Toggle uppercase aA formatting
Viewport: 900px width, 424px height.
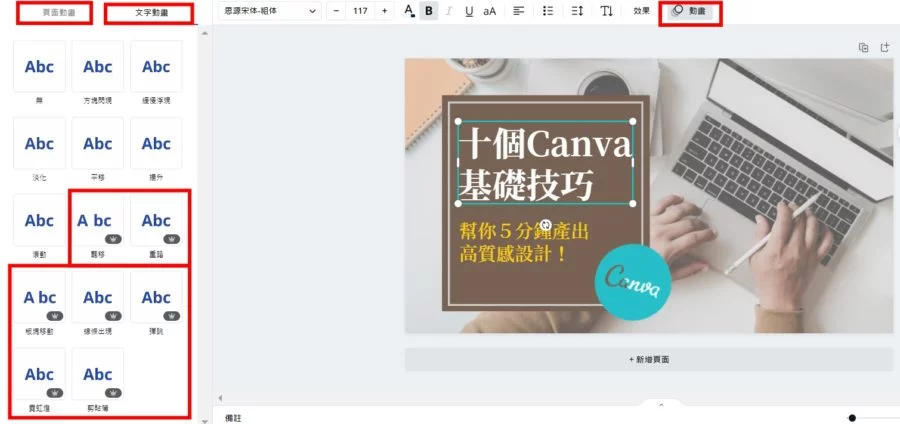coord(490,11)
